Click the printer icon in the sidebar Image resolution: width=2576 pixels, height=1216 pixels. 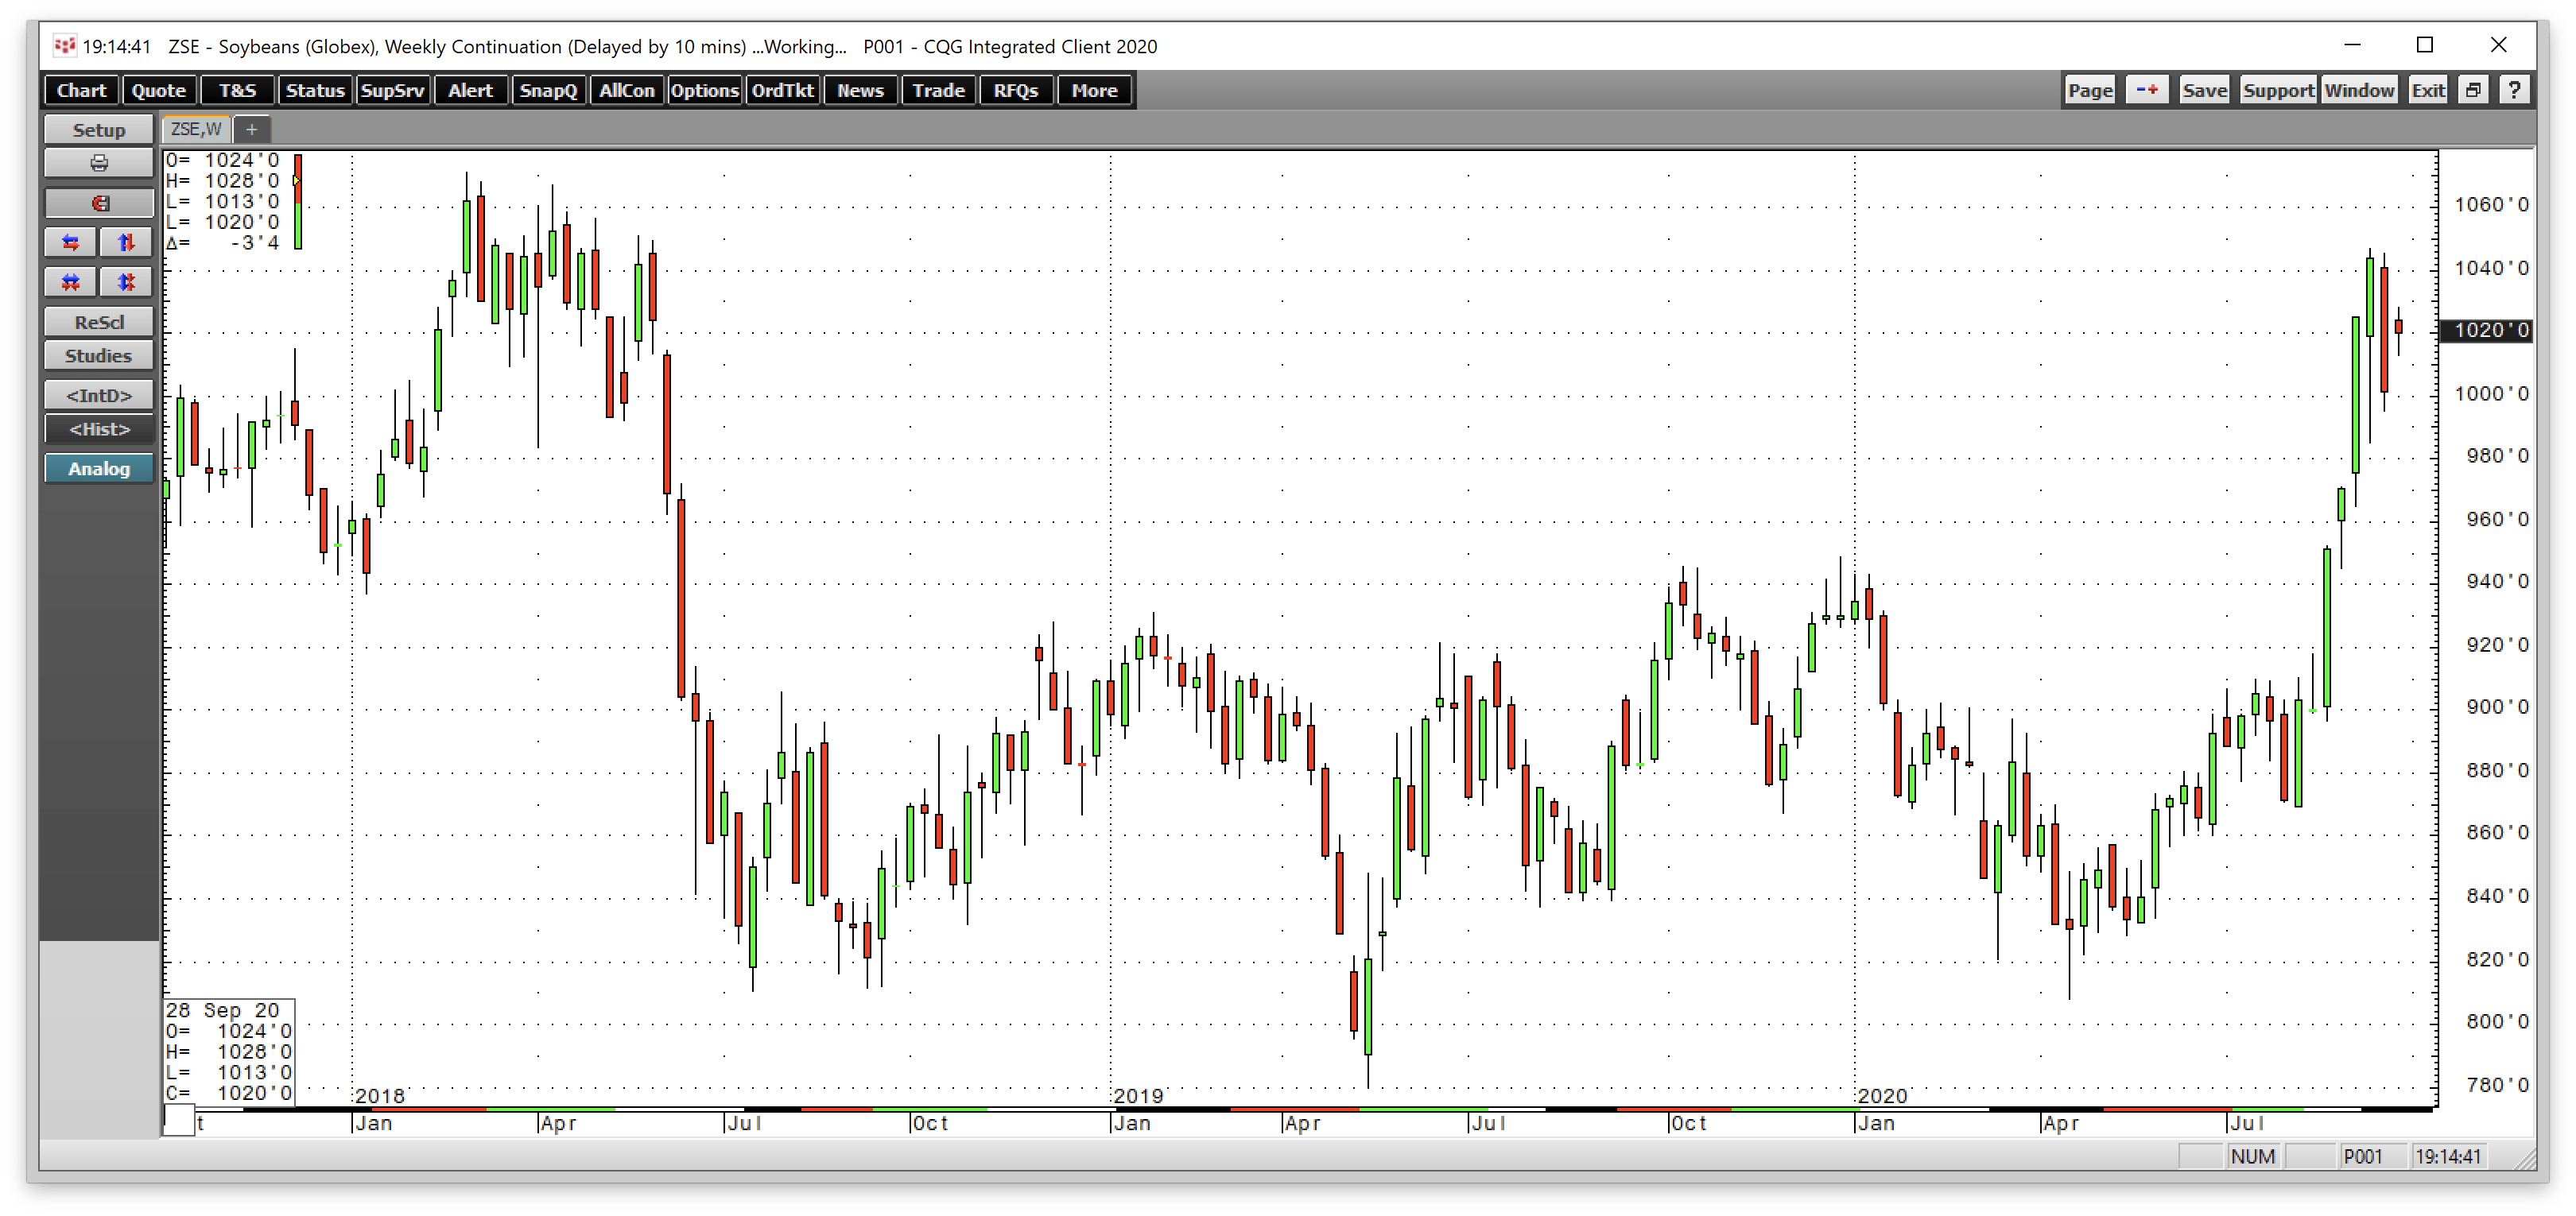(98, 163)
